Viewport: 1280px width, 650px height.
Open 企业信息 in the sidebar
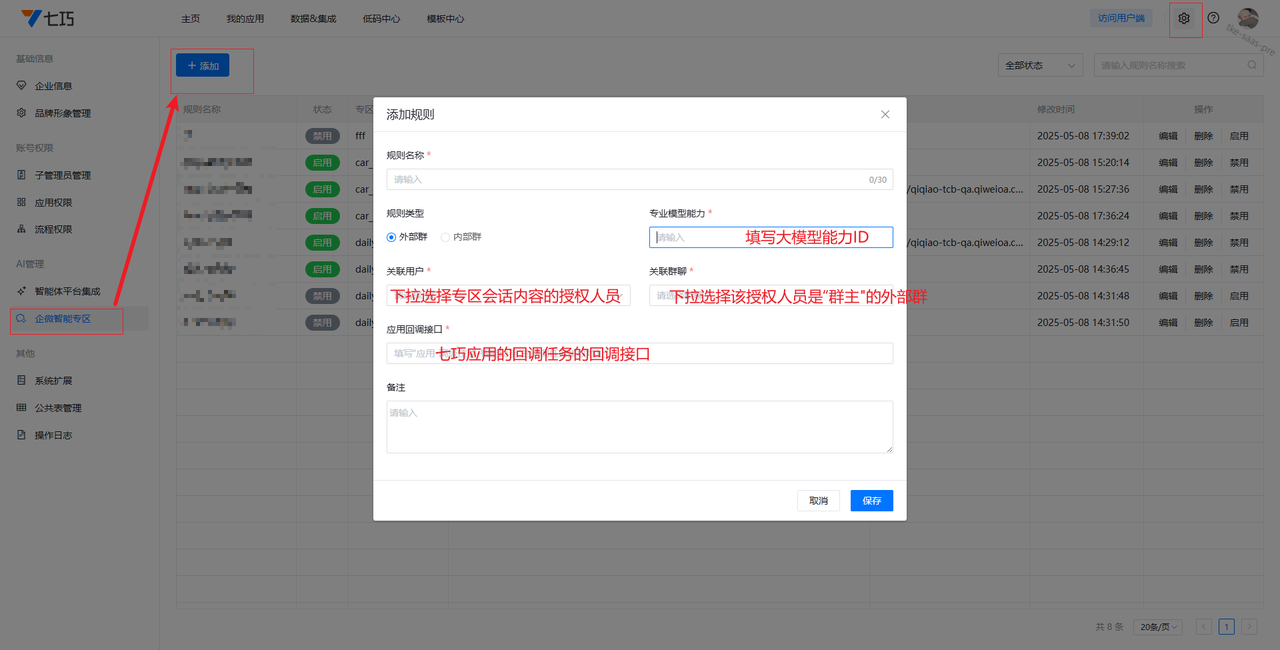pyautogui.click(x=53, y=86)
